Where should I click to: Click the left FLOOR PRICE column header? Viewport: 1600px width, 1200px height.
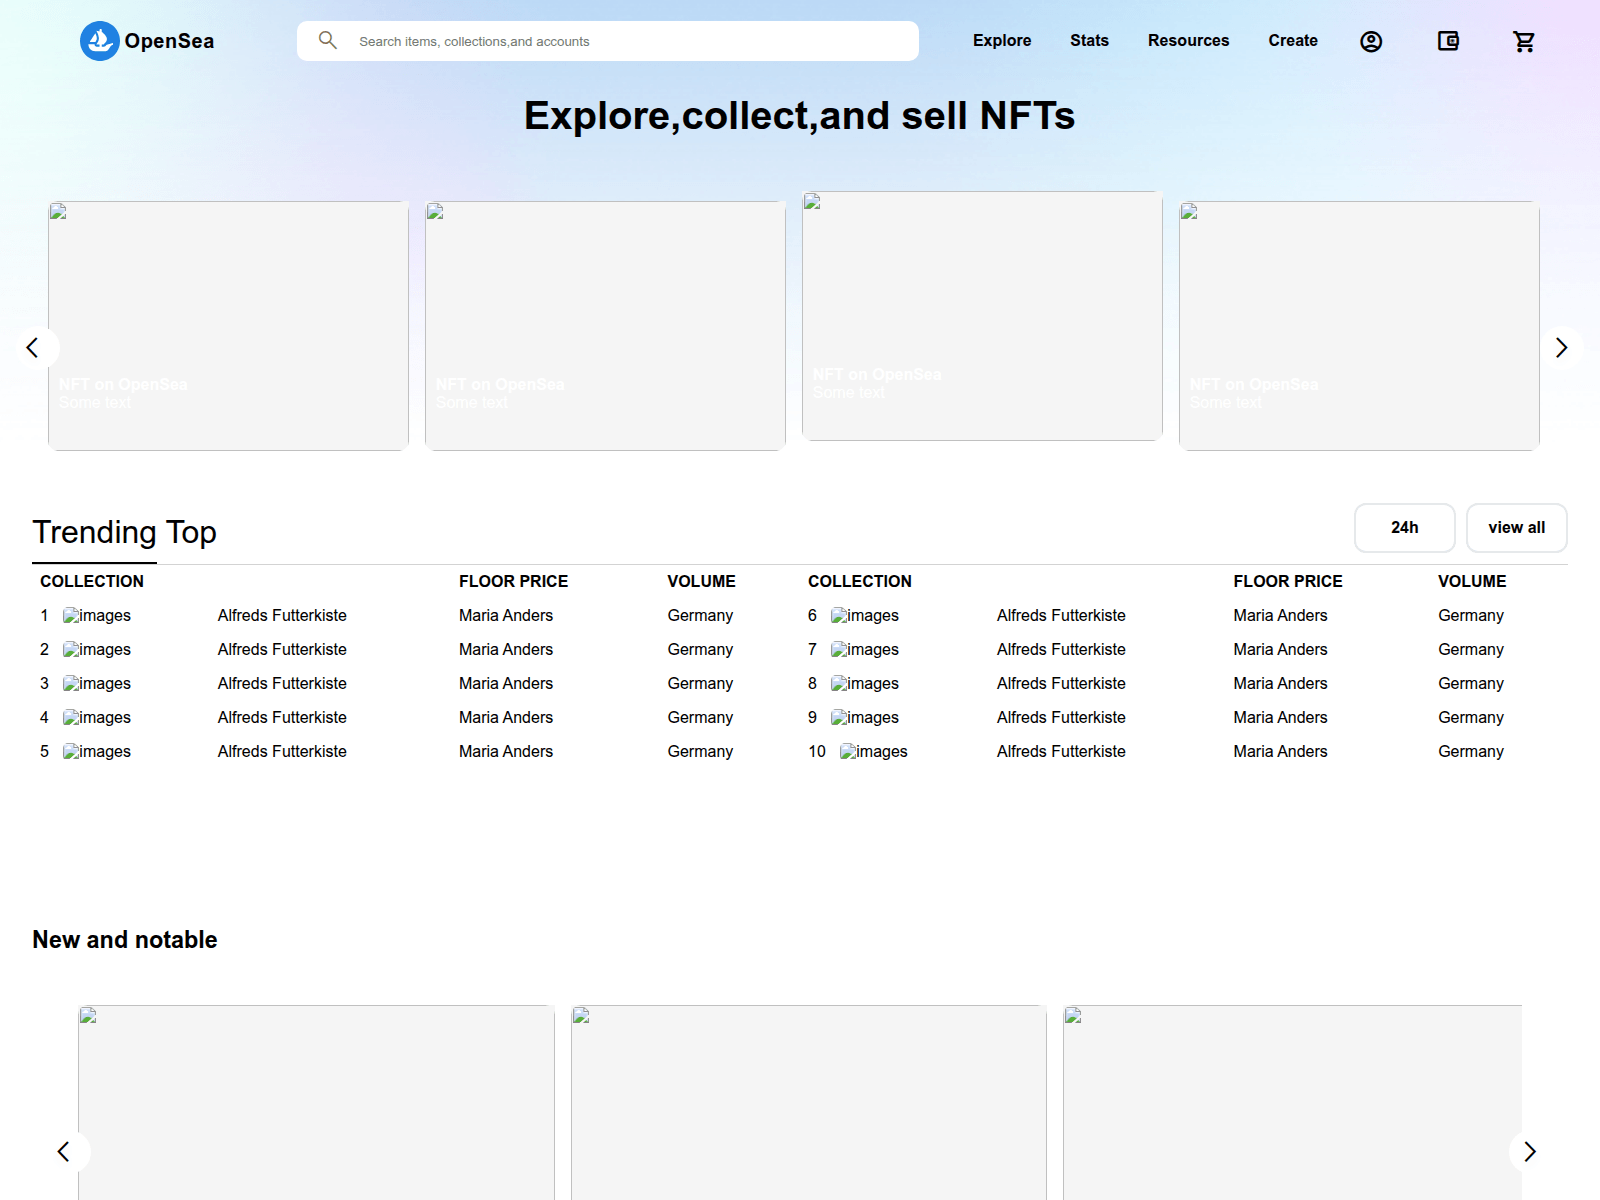(513, 582)
